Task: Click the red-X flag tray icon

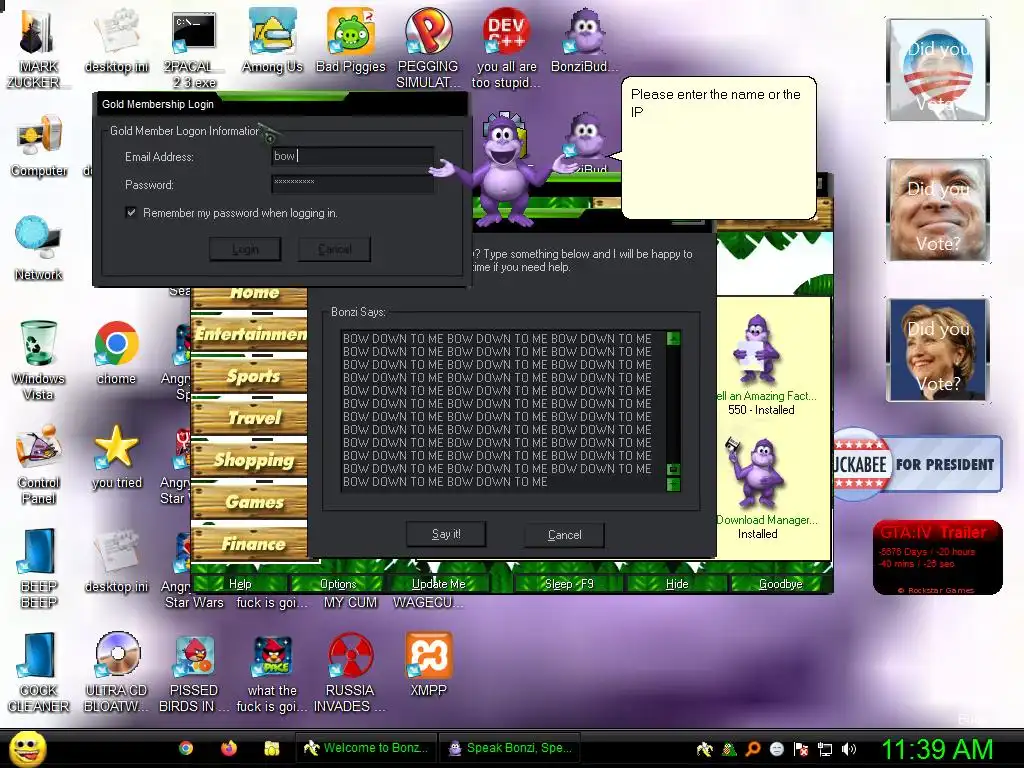Action: pos(801,749)
